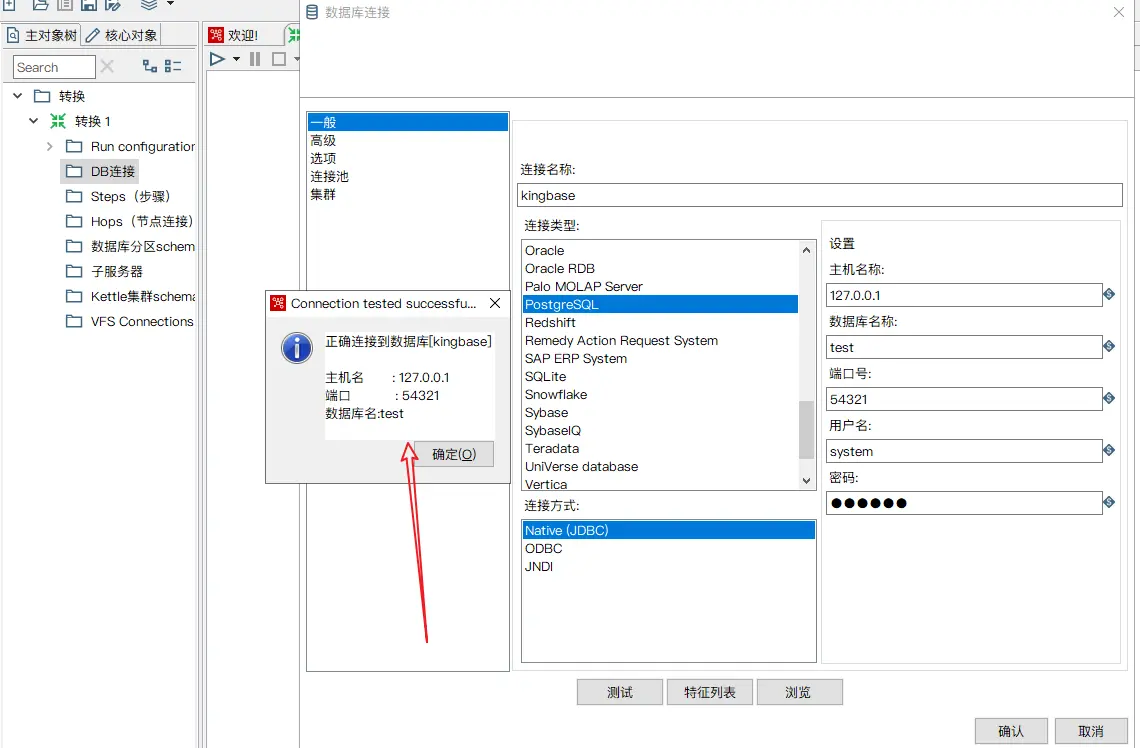The image size is (1140, 748).
Task: Click the 连接名称 field containing kingbase
Action: coord(820,195)
